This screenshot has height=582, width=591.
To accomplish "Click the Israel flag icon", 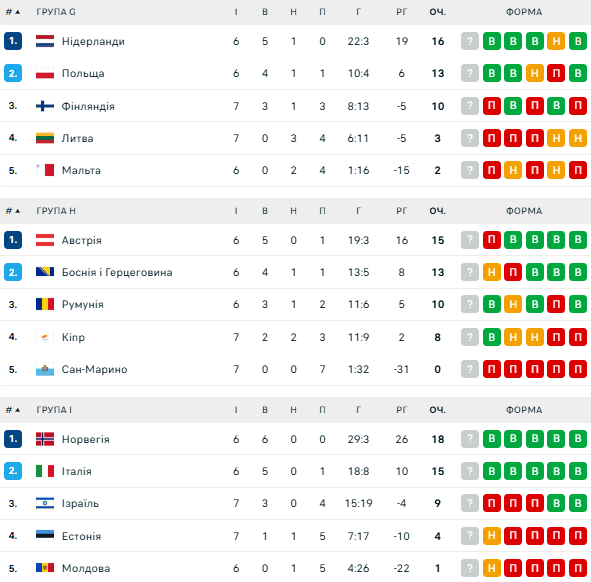I will click(x=45, y=503).
